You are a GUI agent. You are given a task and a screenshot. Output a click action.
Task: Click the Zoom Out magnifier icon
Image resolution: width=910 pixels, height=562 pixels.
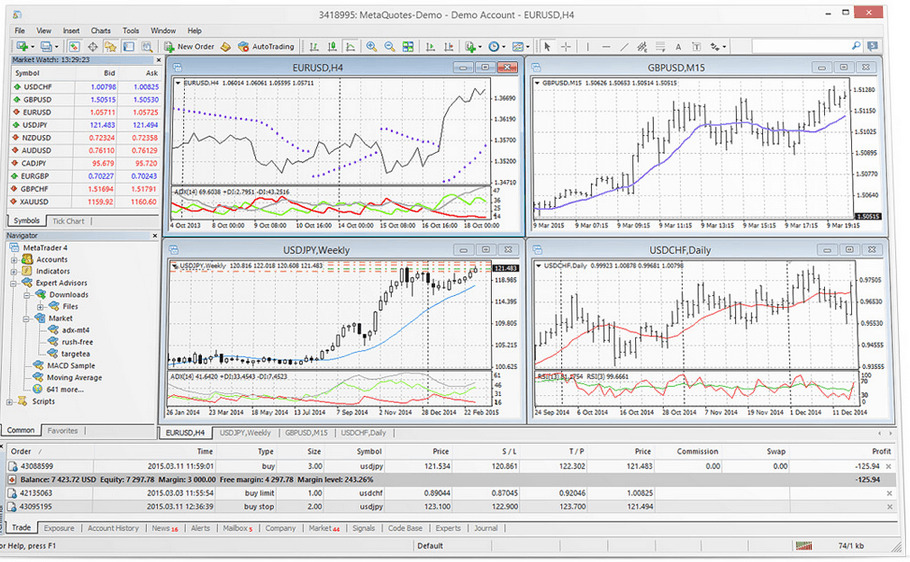click(389, 46)
